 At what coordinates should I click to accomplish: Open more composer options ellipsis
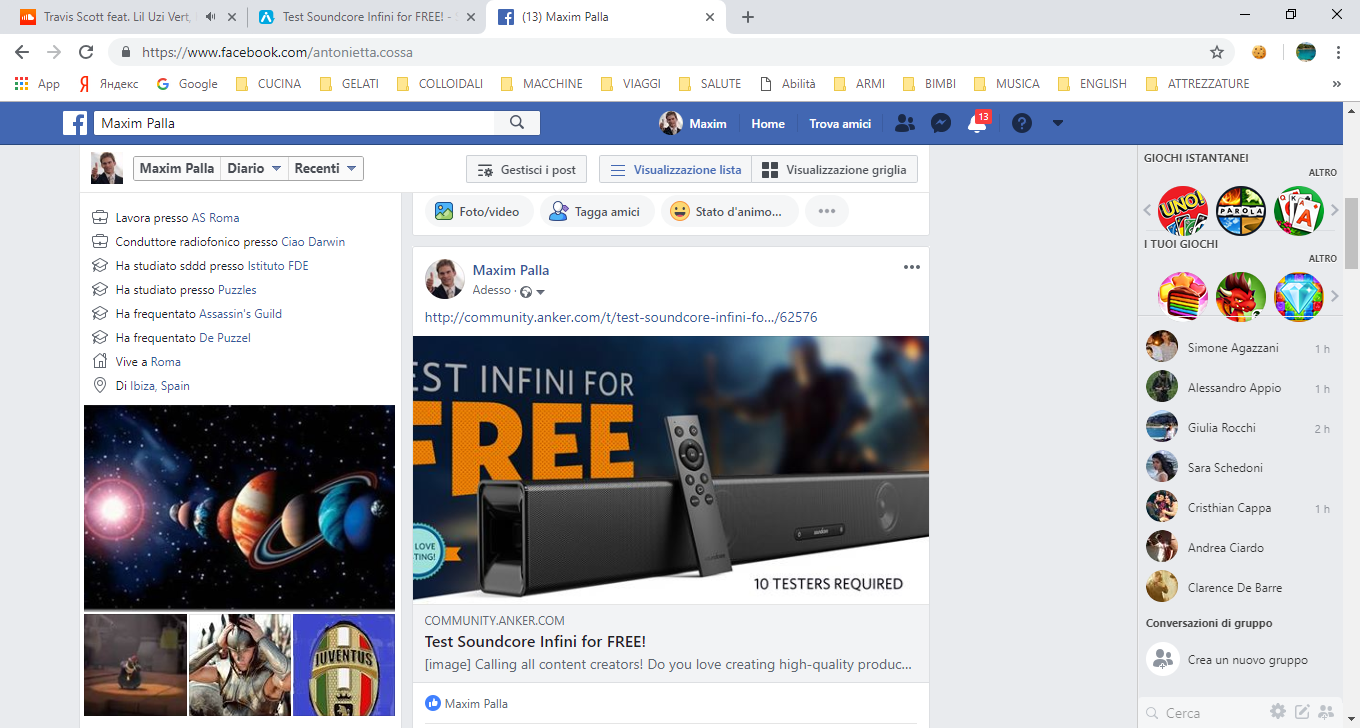827,212
